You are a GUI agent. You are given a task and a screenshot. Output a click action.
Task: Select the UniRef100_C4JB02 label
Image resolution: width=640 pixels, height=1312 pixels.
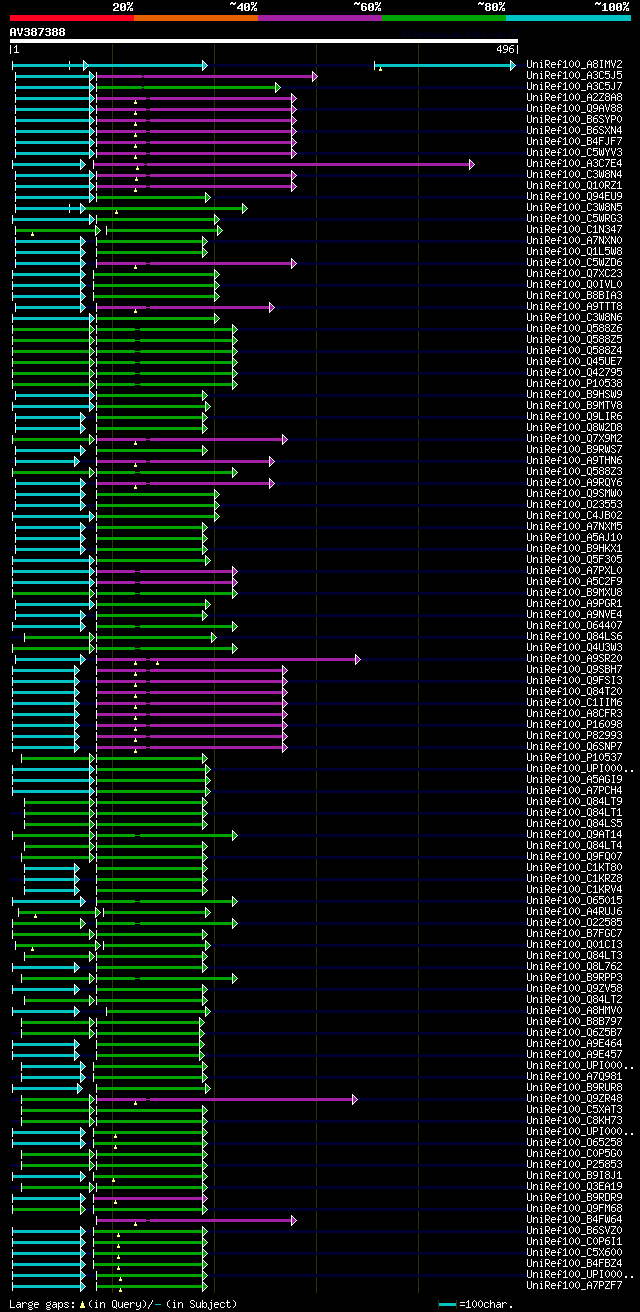pyautogui.click(x=576, y=515)
